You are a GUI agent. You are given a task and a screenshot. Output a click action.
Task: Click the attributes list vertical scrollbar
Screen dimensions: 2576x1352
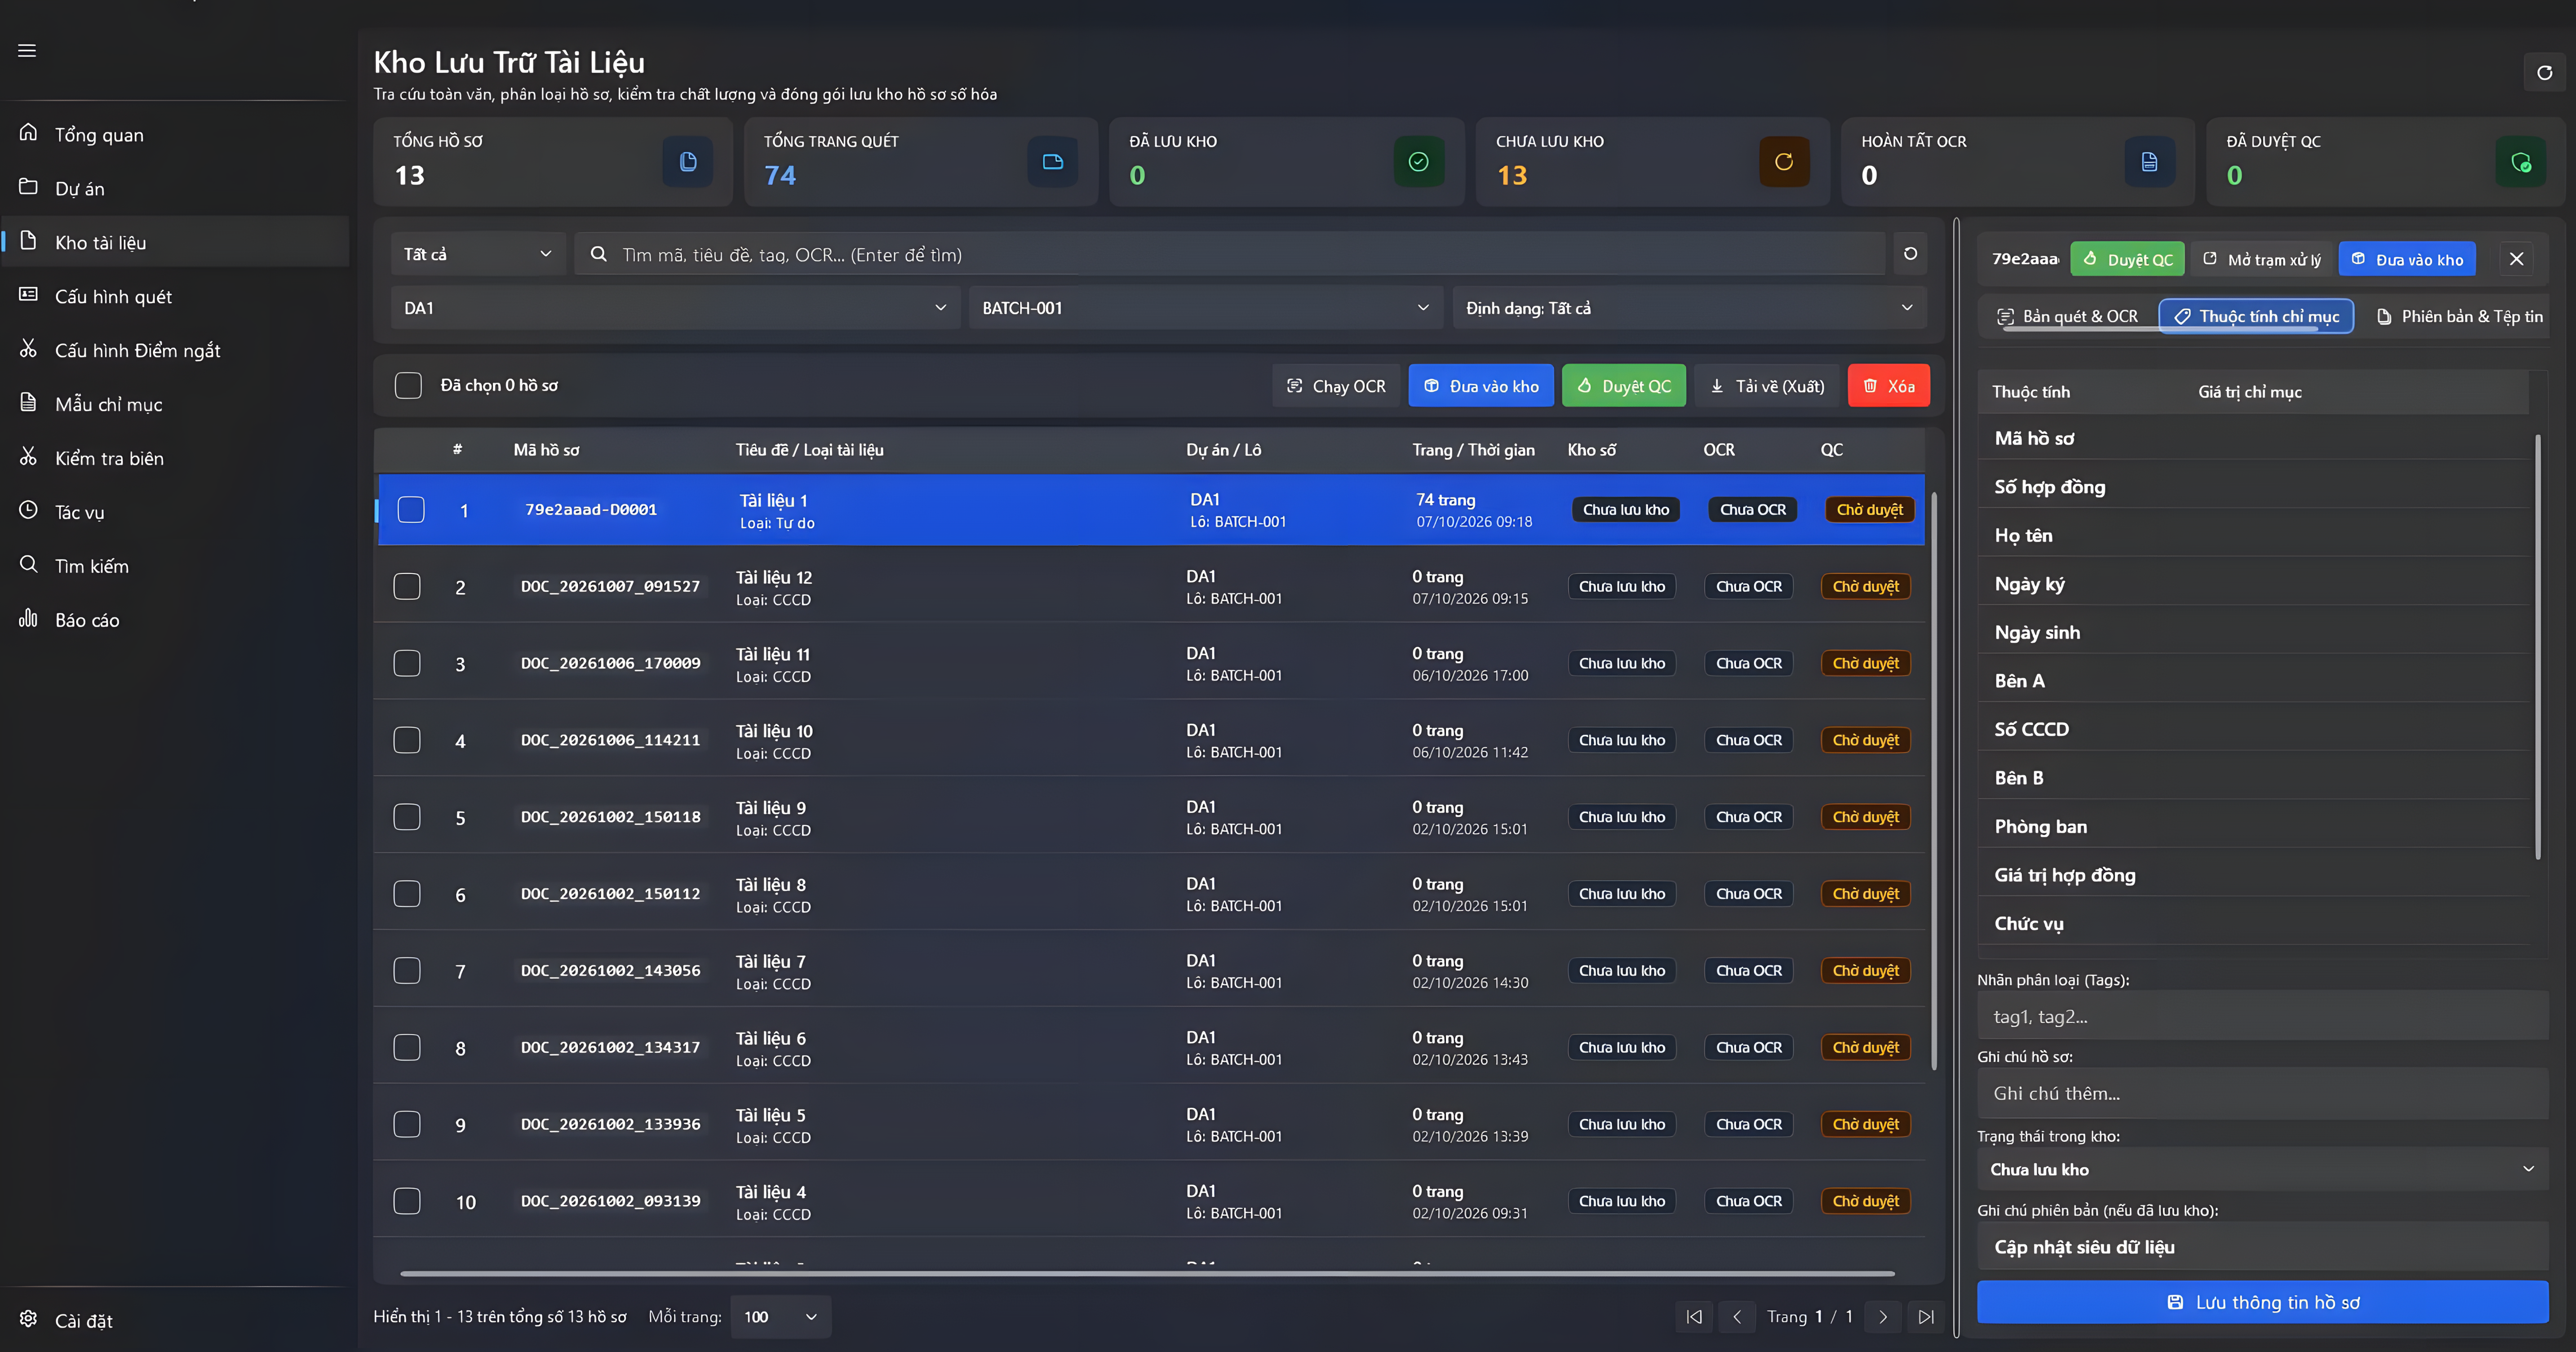coord(2538,646)
